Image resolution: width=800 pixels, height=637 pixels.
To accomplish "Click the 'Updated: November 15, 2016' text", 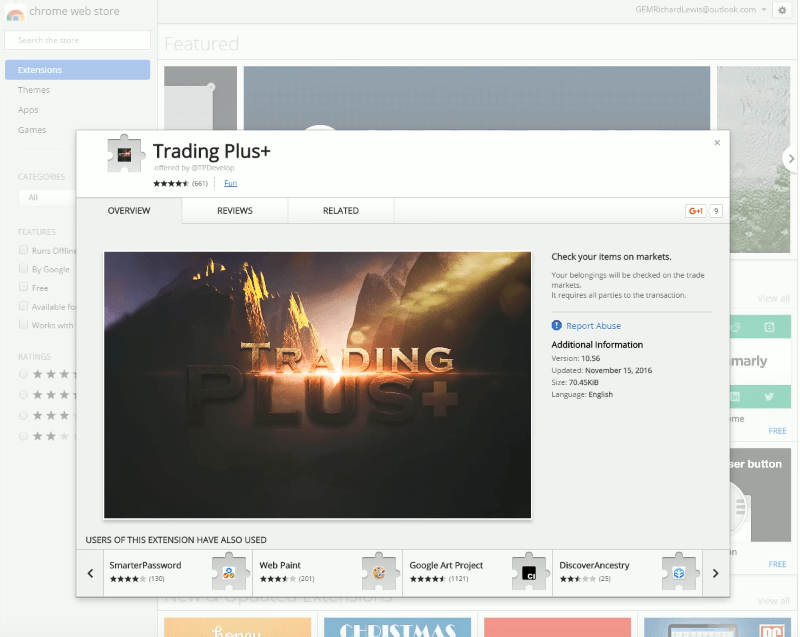I will (602, 370).
